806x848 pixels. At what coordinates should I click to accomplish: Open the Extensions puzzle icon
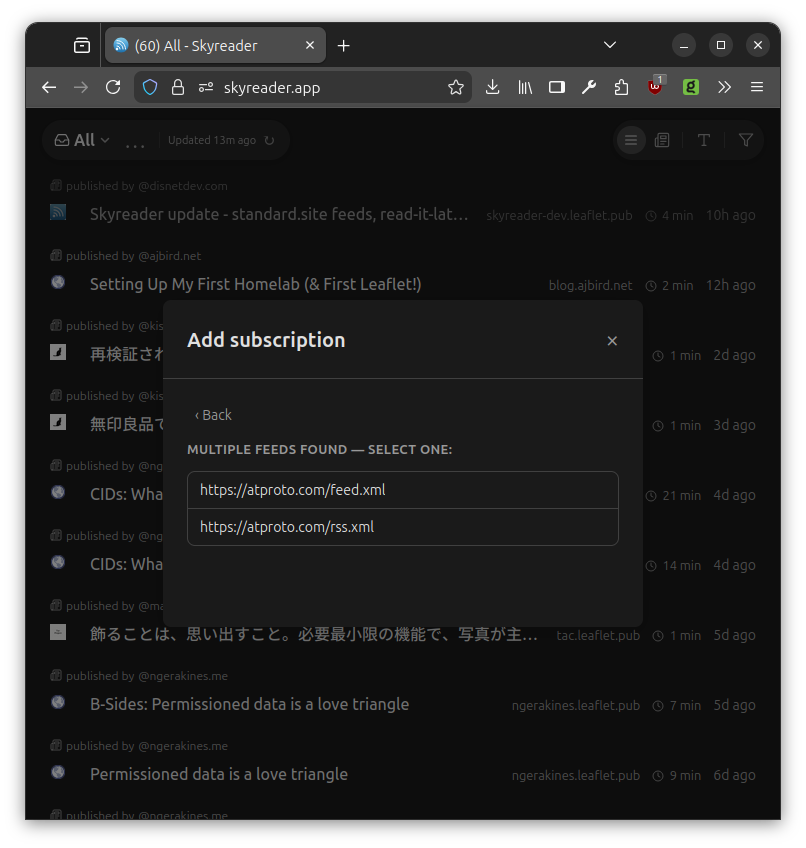point(621,88)
